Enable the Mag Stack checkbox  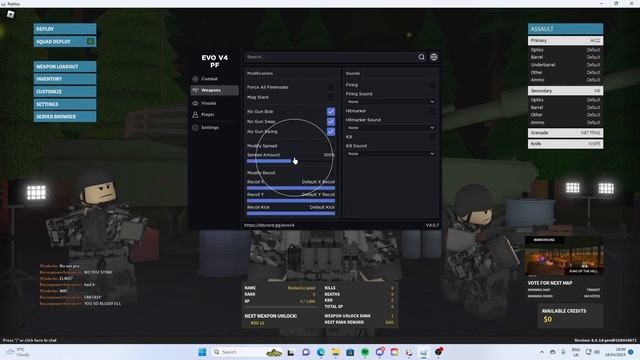[x=331, y=97]
